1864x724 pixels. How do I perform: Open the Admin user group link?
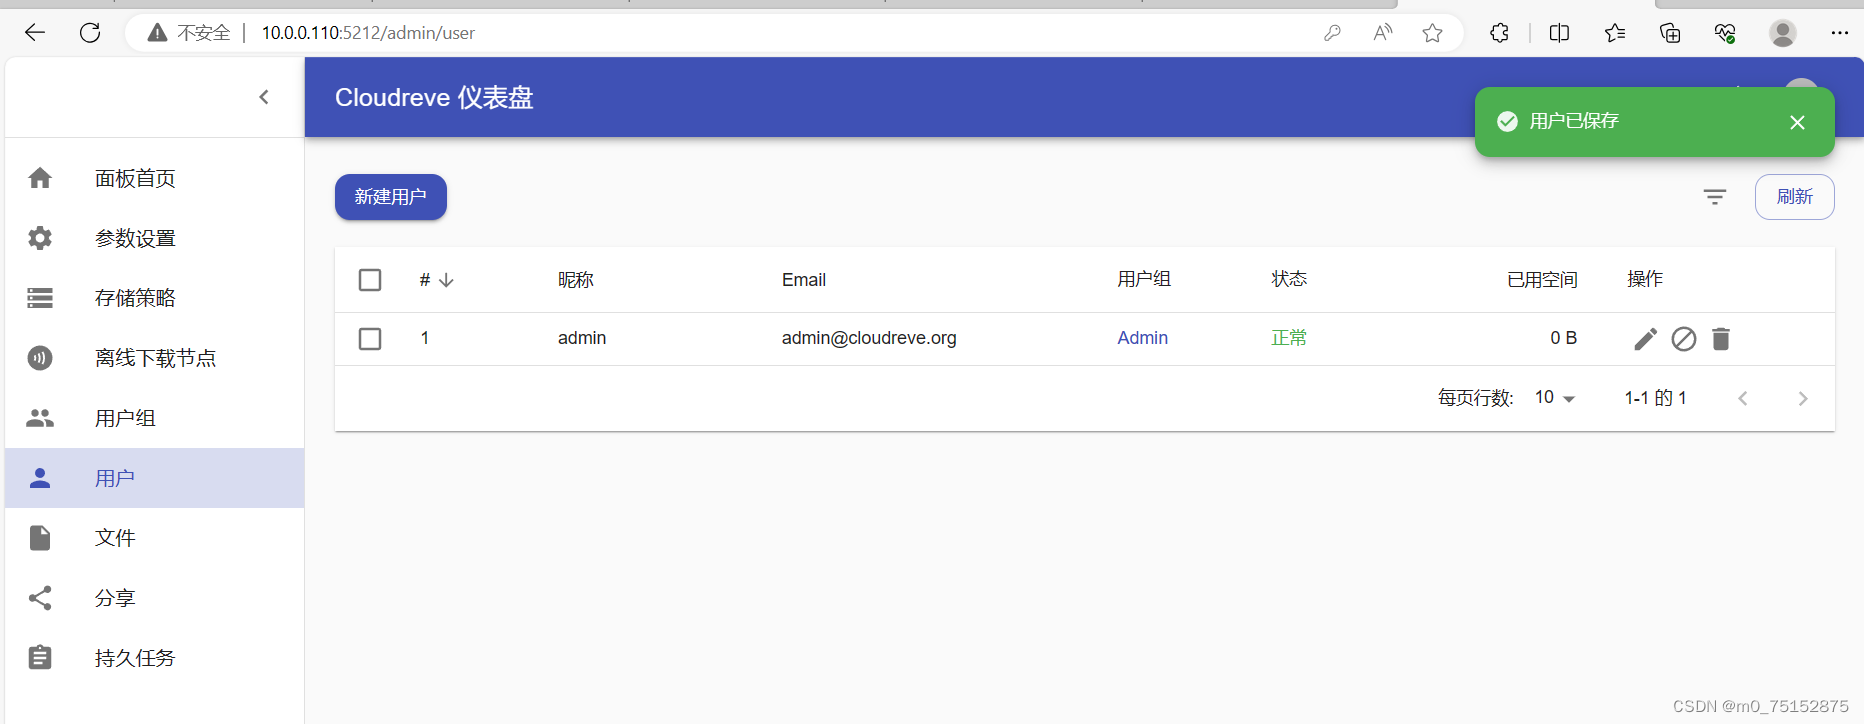pyautogui.click(x=1142, y=338)
